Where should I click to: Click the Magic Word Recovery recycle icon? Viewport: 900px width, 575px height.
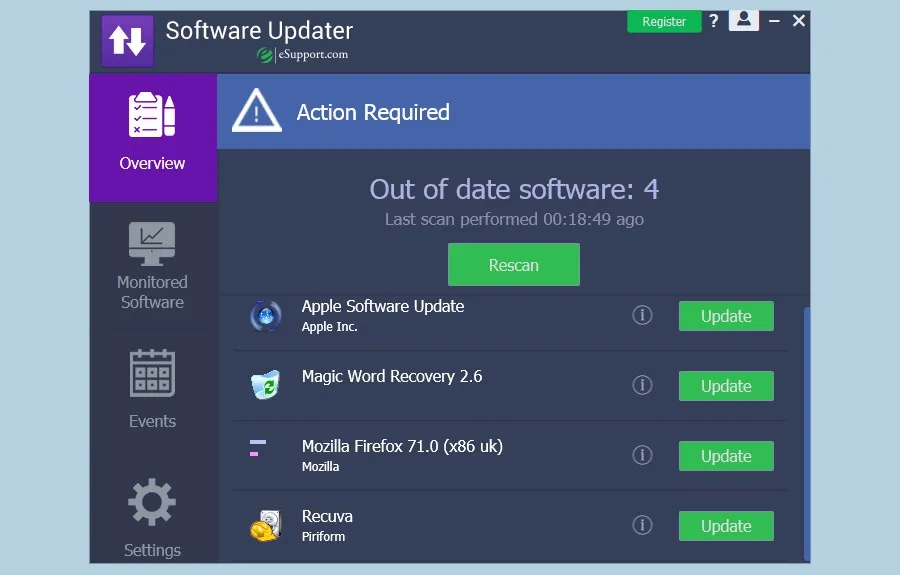point(265,385)
